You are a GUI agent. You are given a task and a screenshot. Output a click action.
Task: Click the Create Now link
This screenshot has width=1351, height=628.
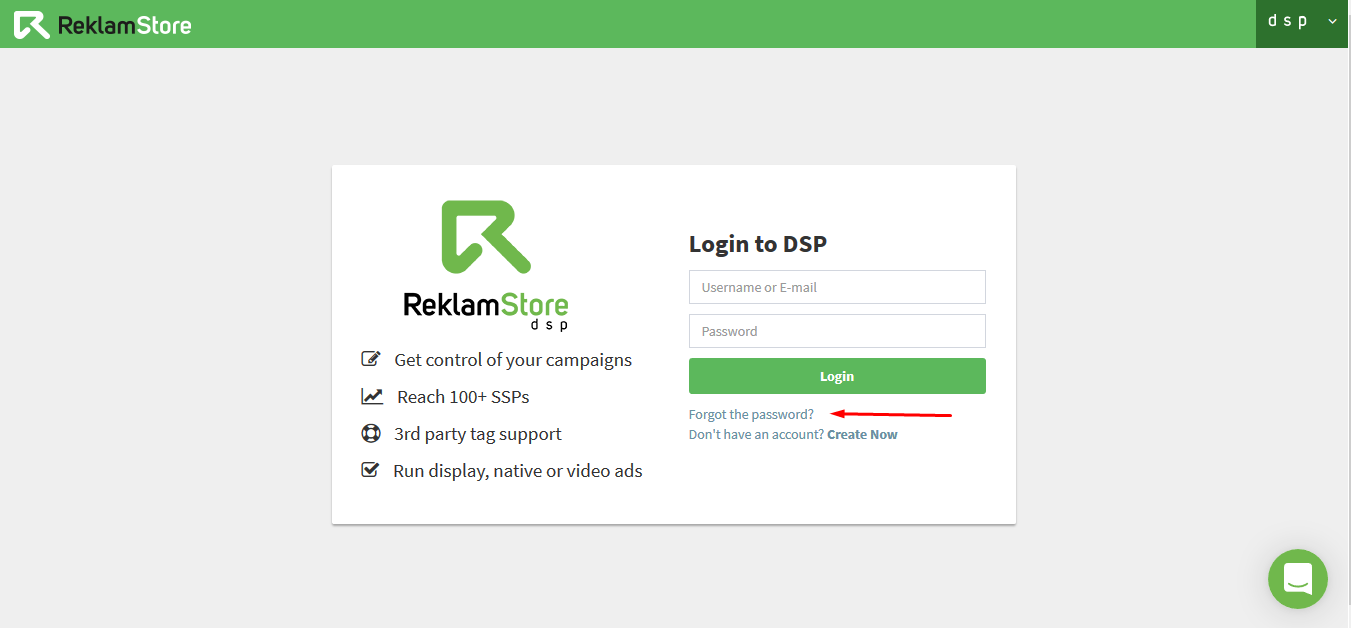862,434
